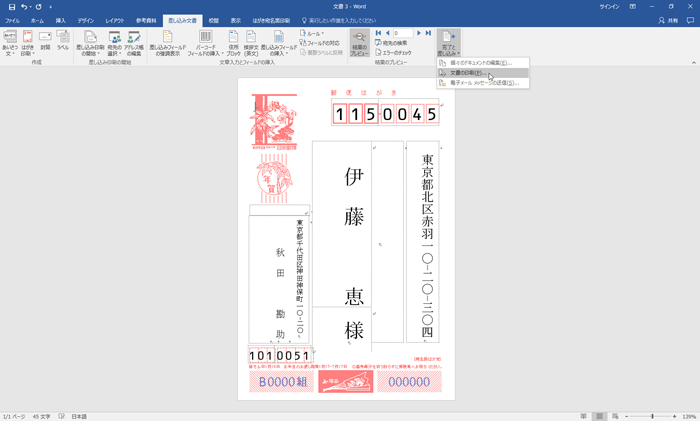This screenshot has height=421, width=700.
Task: Click the 住所ブロック (Address Block) icon
Action: click(x=234, y=42)
